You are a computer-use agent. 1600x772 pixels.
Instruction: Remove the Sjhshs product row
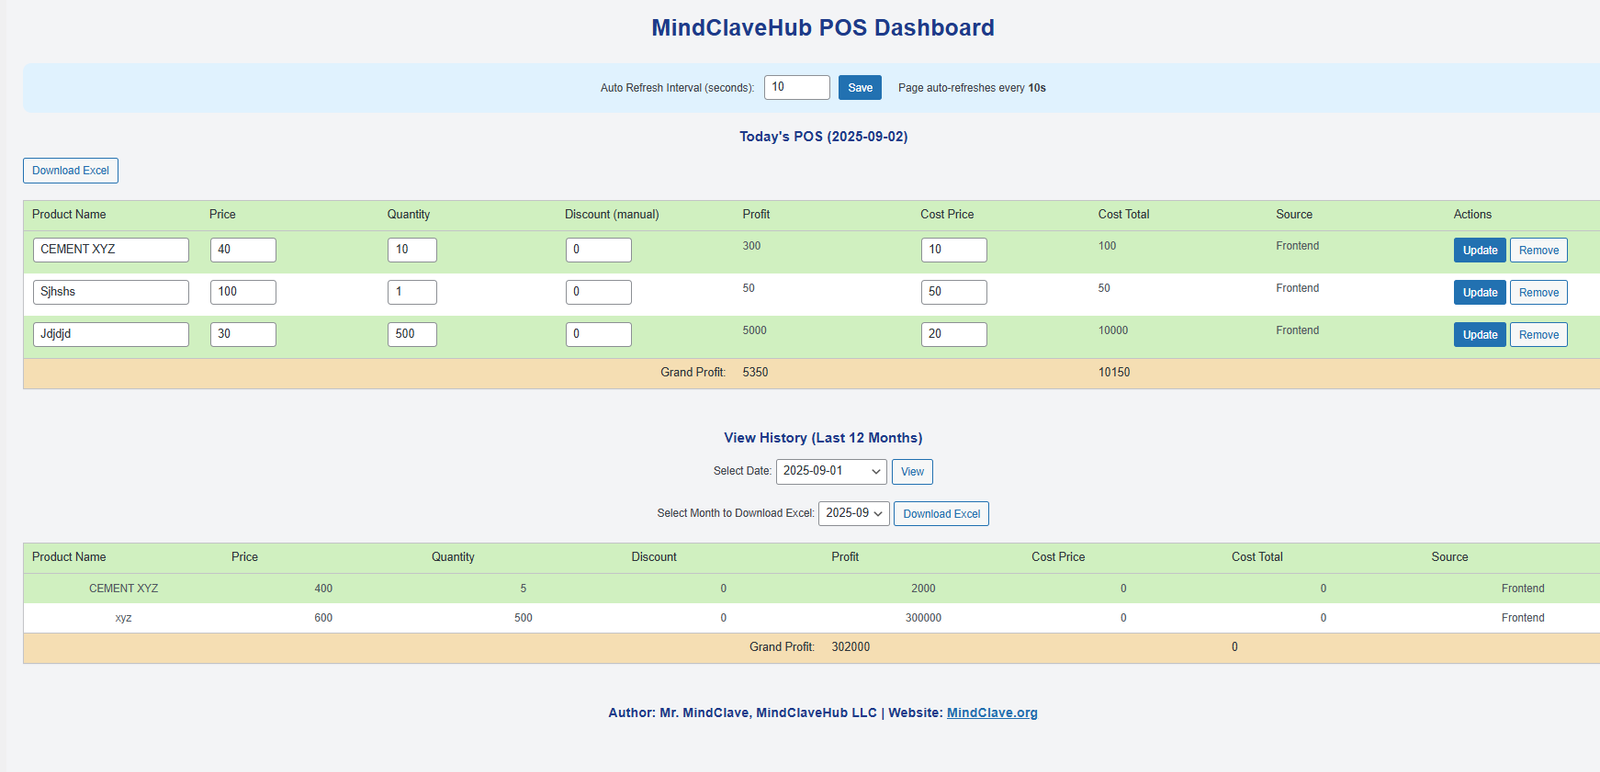tap(1538, 292)
